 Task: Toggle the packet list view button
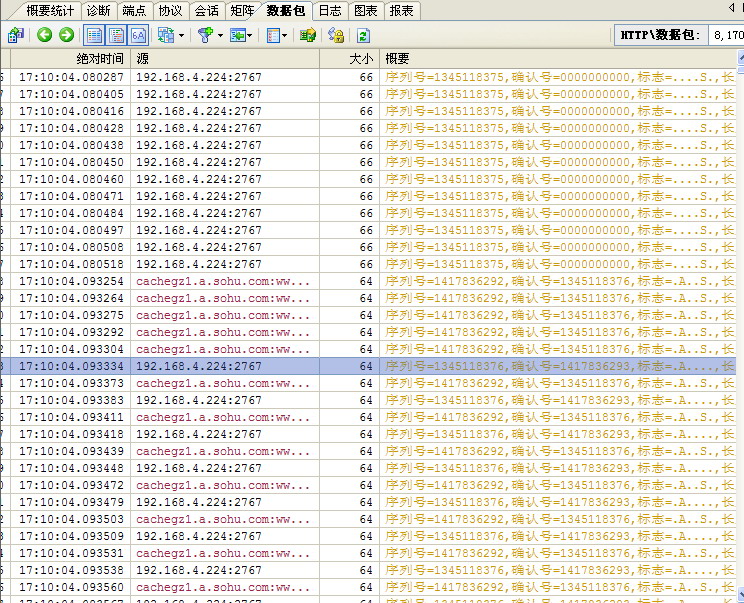click(x=93, y=35)
